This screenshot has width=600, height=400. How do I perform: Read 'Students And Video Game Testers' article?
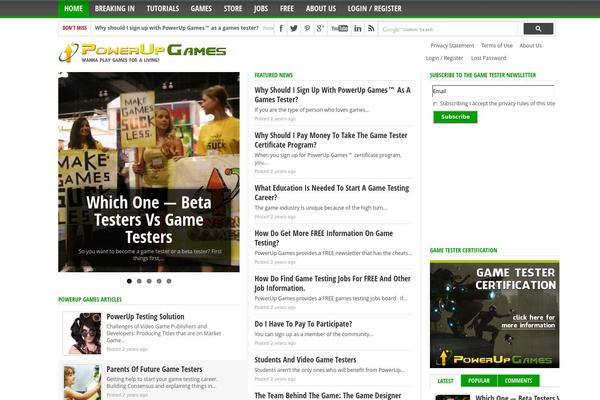[305, 360]
